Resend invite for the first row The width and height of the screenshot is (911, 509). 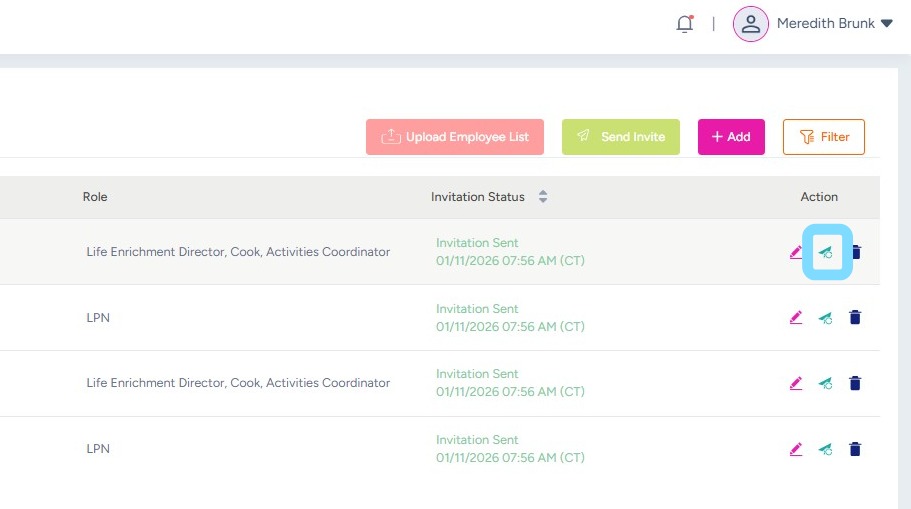tap(826, 252)
